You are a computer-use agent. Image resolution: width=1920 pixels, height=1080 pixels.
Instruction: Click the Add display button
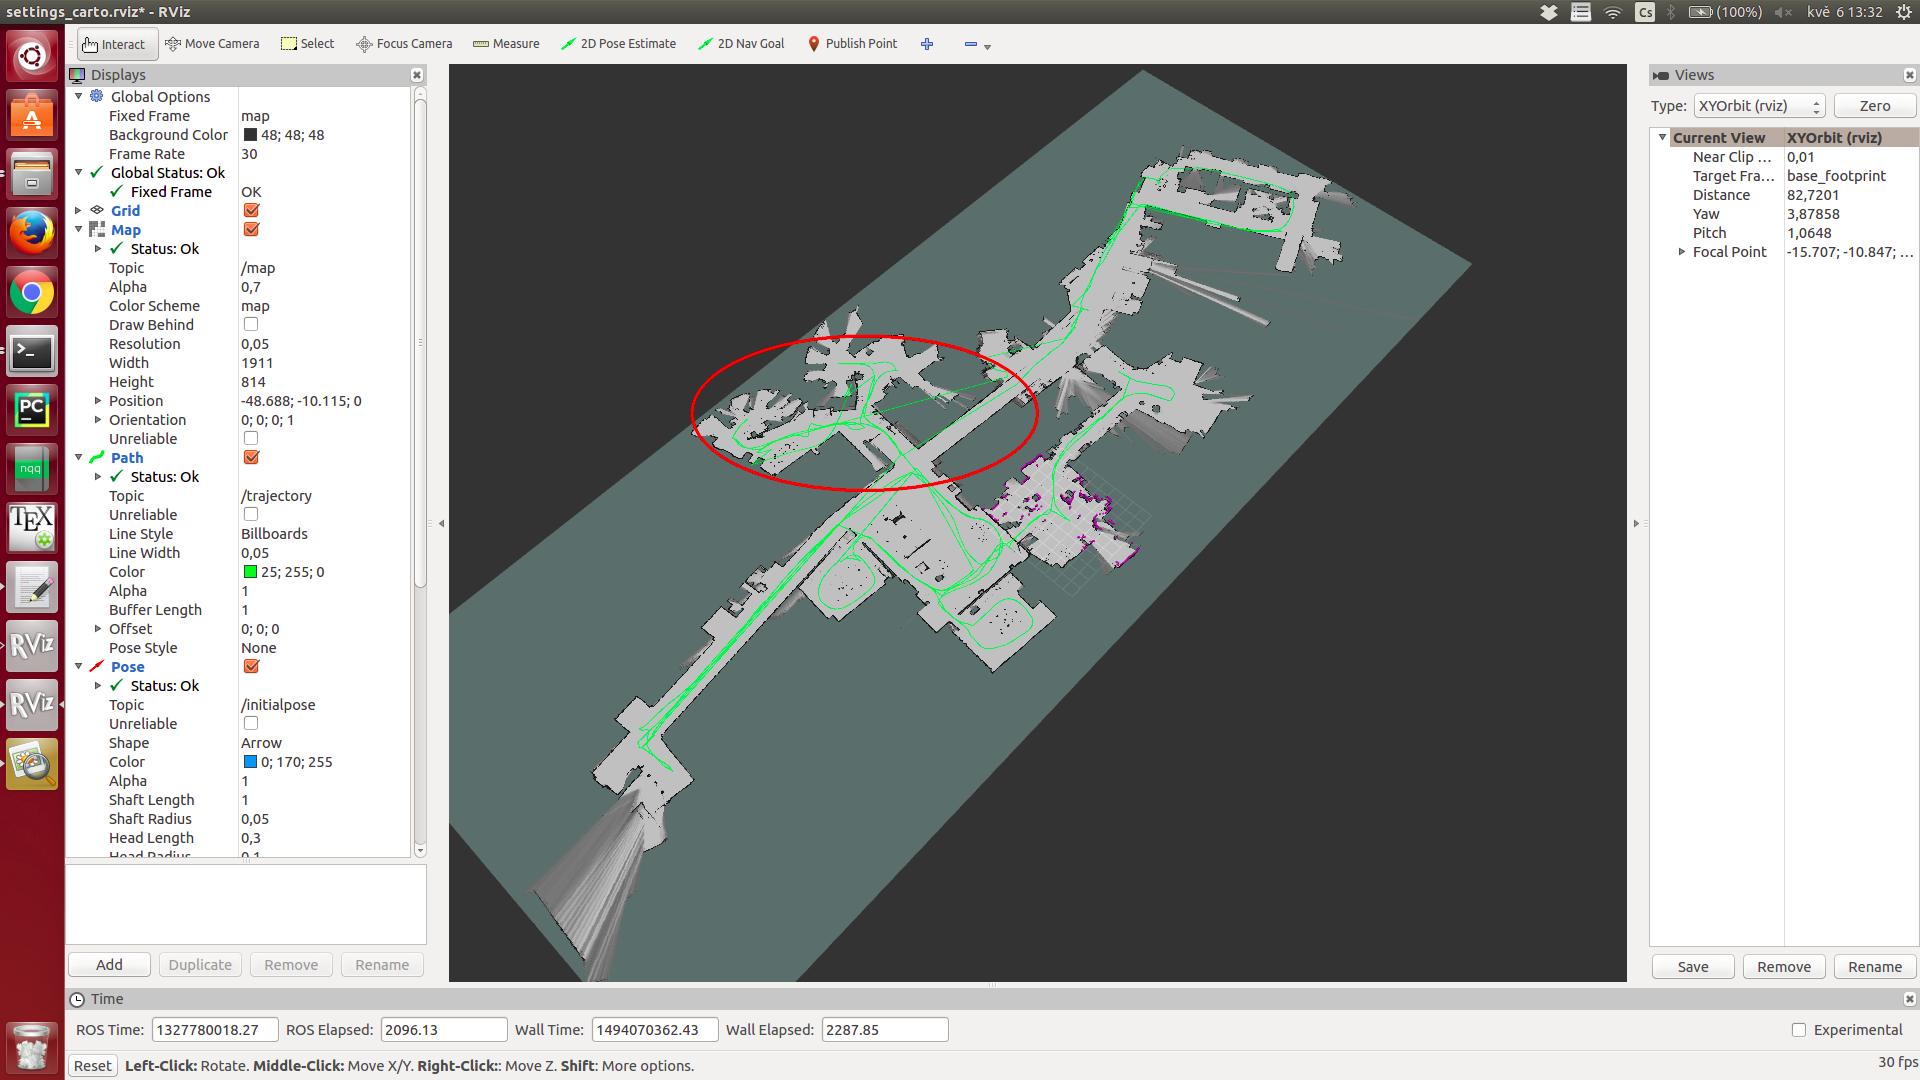(109, 965)
